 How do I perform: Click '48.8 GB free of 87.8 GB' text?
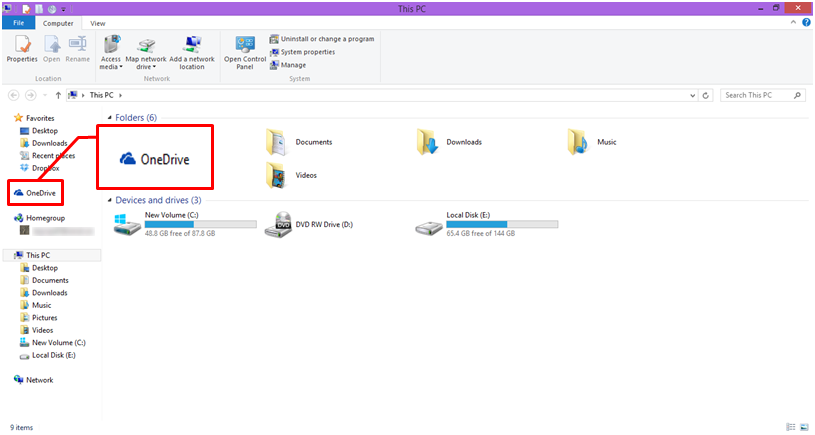[180, 234]
